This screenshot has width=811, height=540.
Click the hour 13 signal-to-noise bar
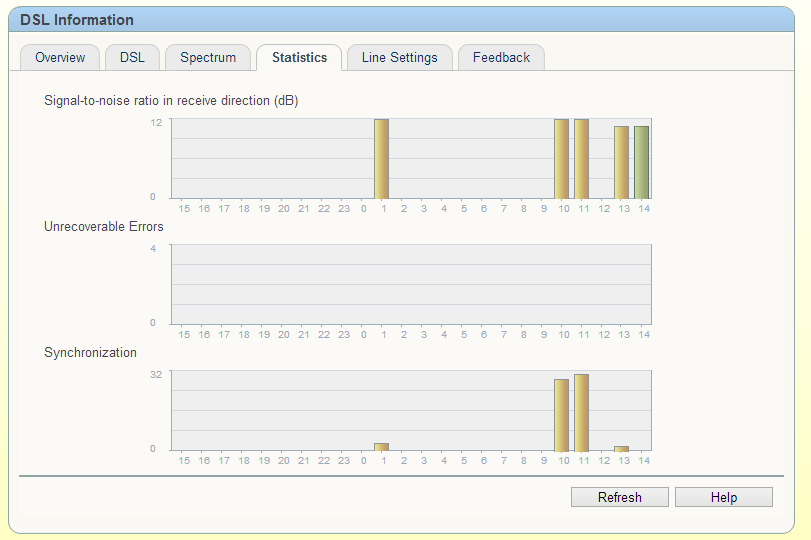(622, 162)
